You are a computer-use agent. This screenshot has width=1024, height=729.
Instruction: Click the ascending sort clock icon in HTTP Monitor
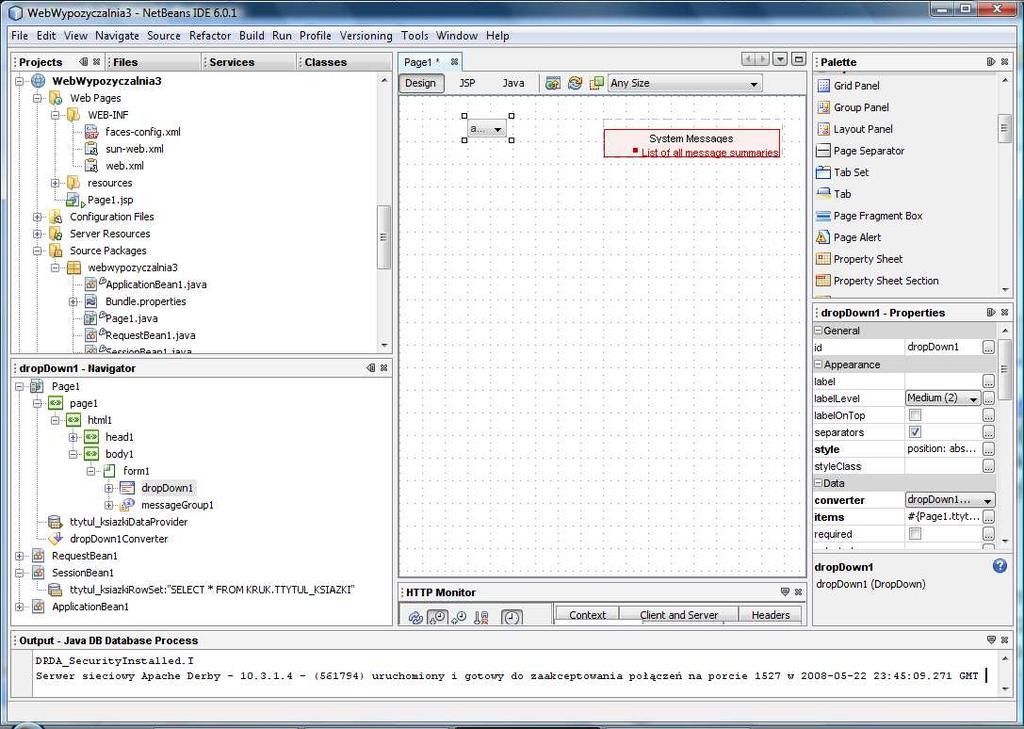click(458, 617)
